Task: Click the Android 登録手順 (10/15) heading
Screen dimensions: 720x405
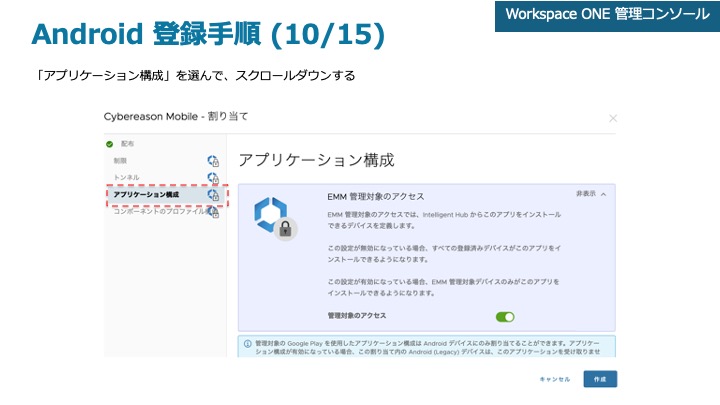Action: [208, 34]
